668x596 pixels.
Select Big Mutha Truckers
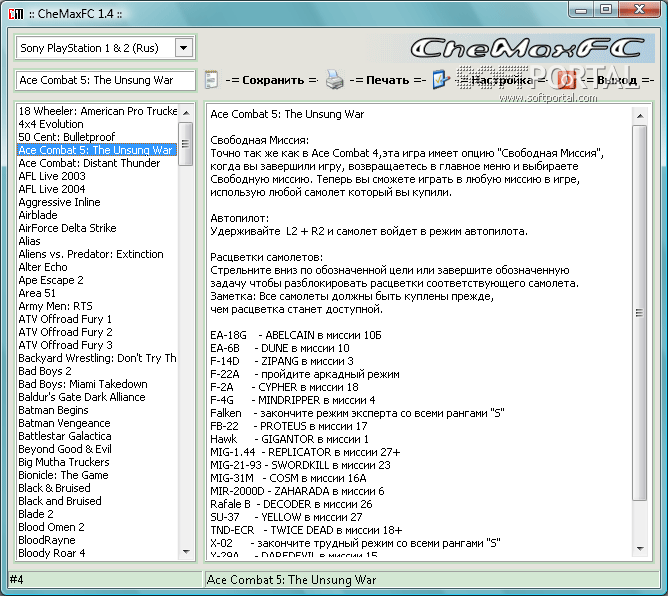click(97, 462)
